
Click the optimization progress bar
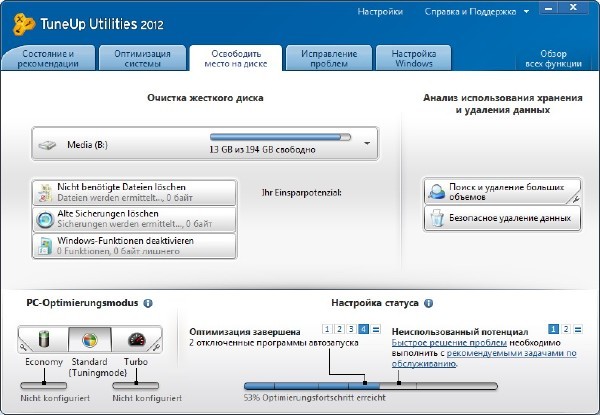(x=370, y=386)
